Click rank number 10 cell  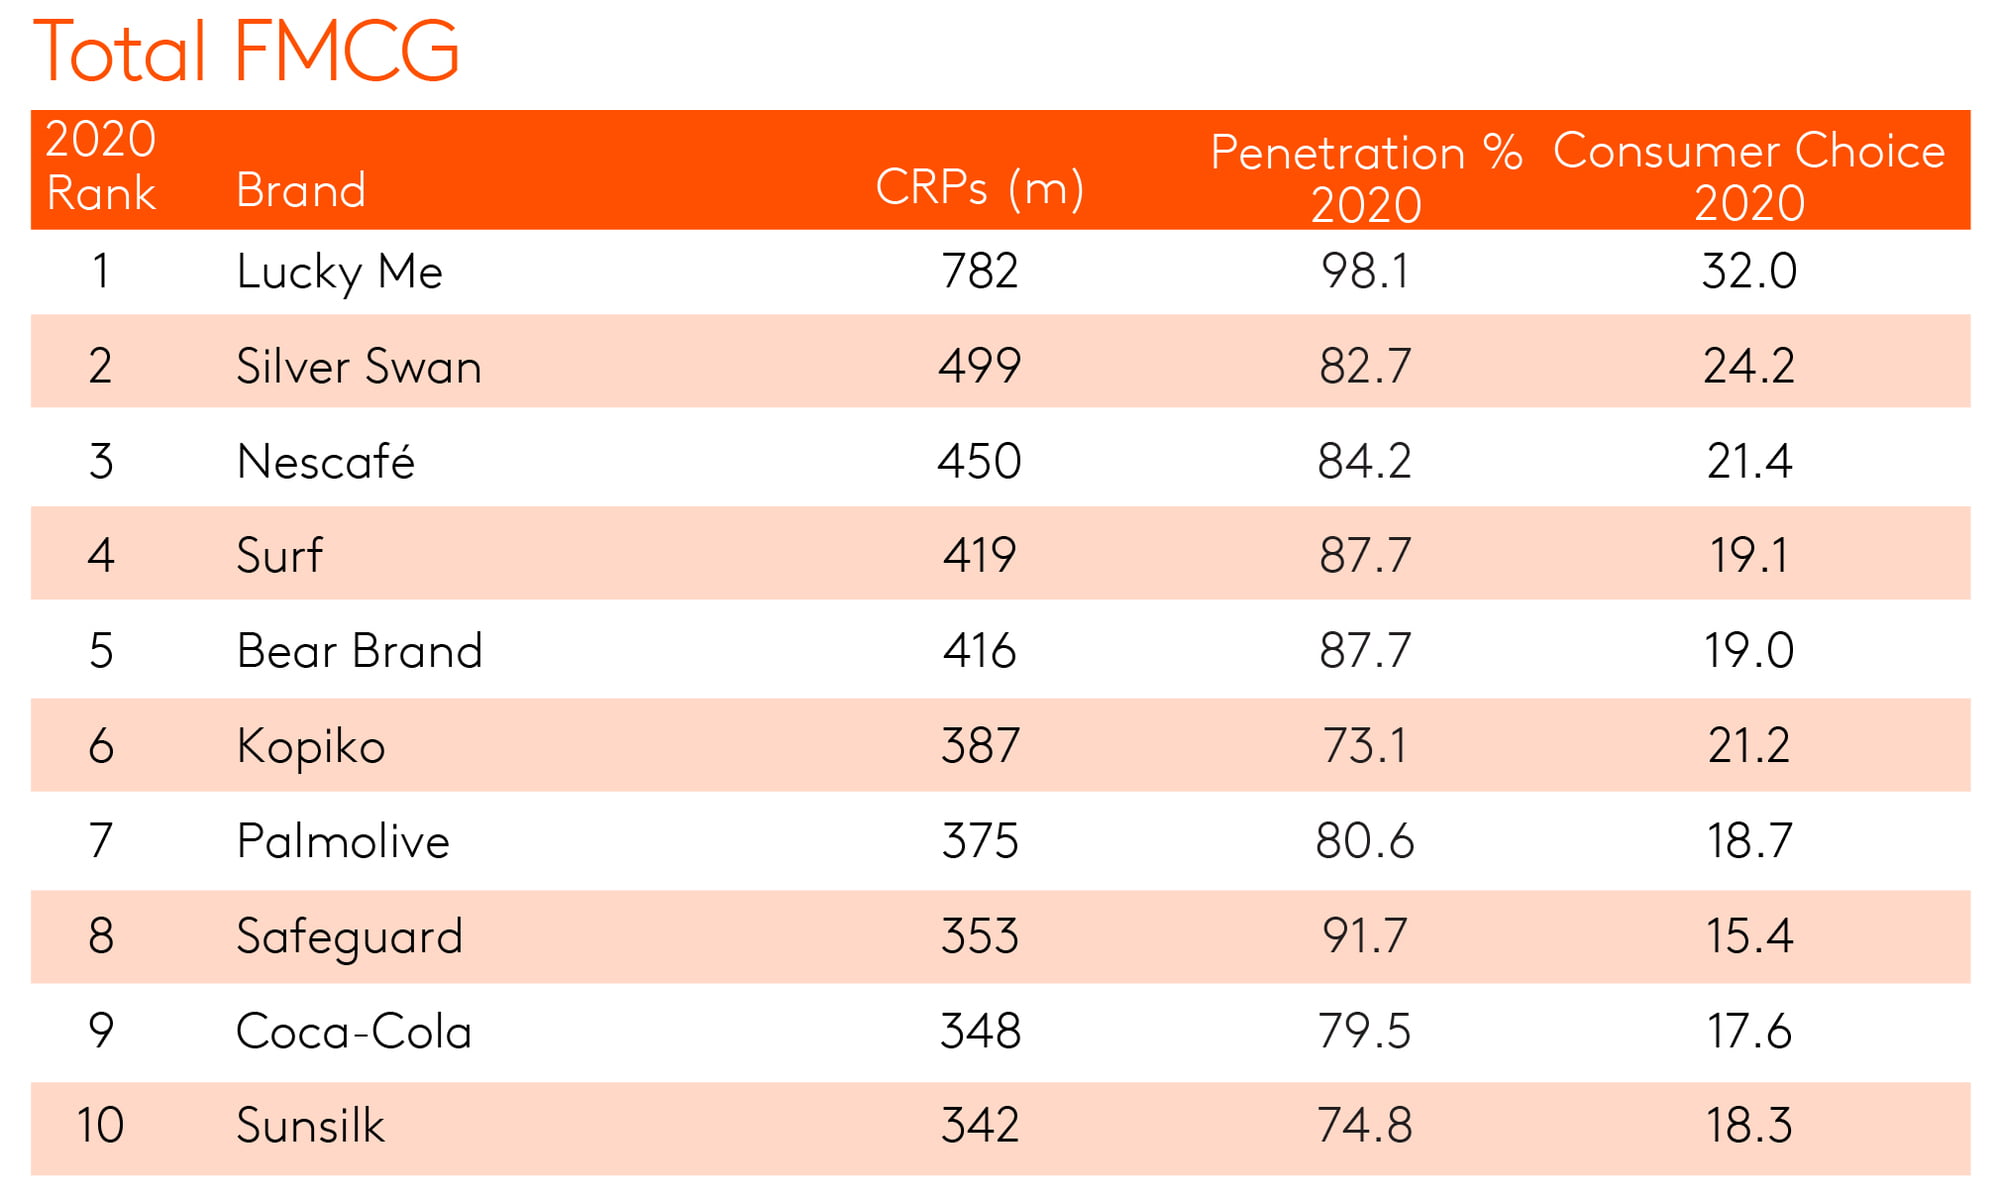coord(100,1126)
